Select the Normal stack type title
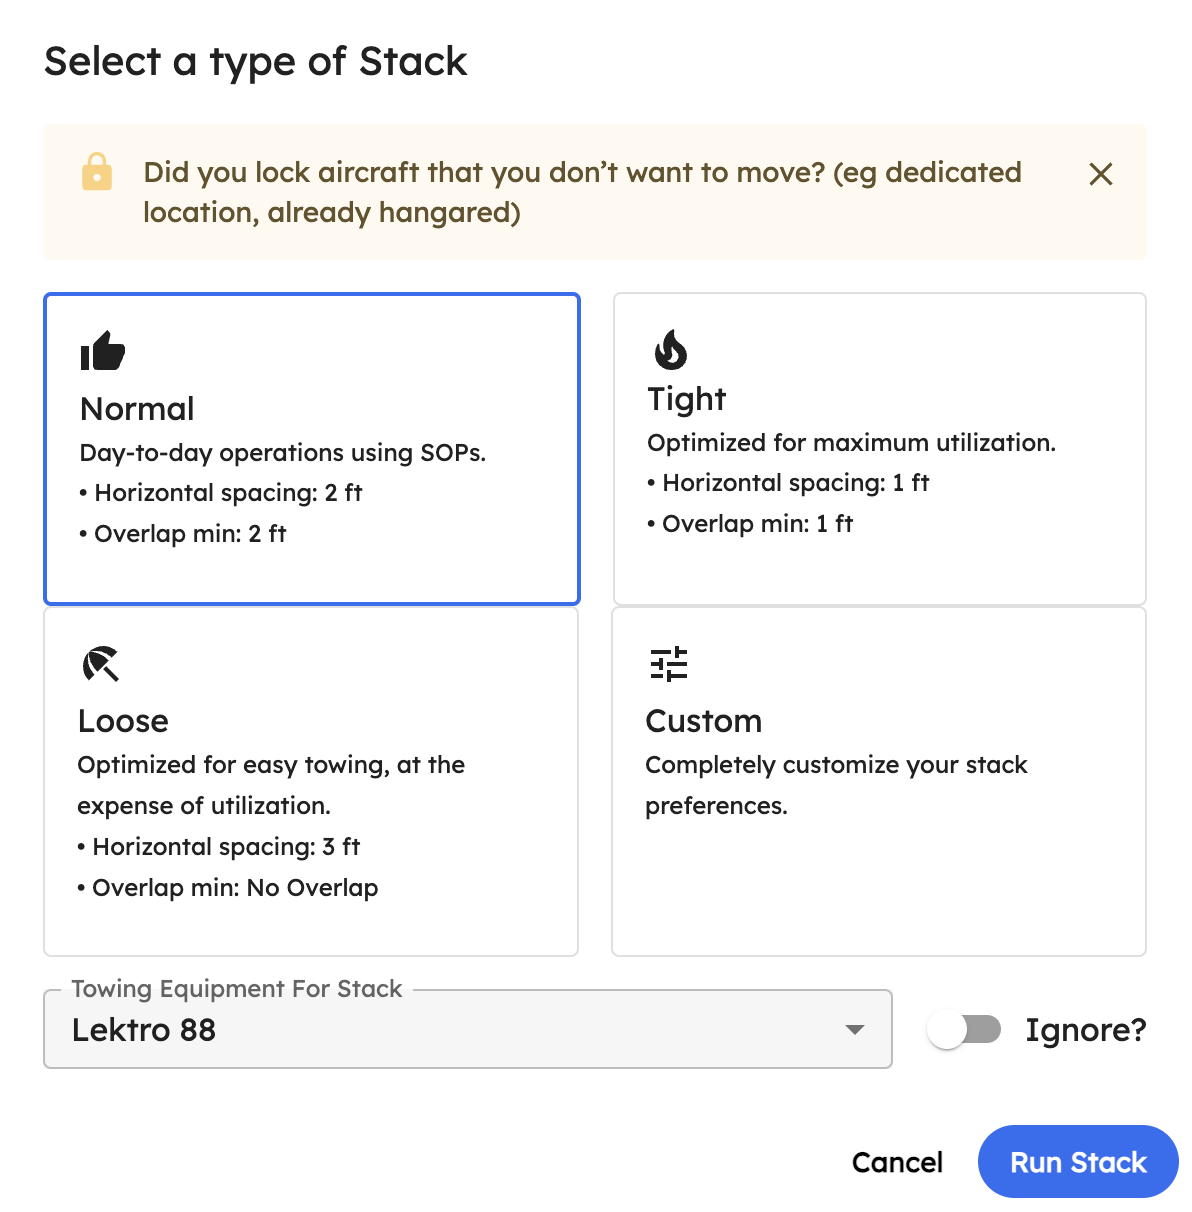 click(137, 409)
